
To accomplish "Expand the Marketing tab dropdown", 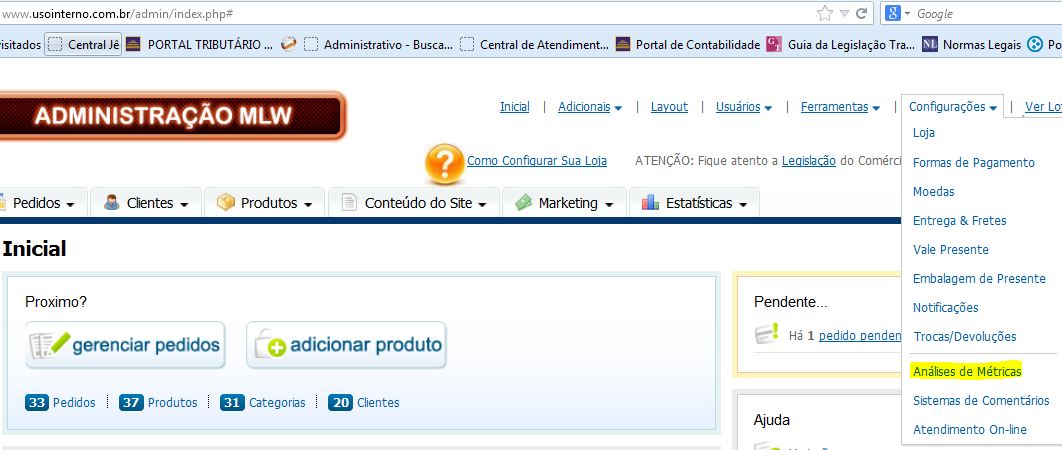I will coord(609,205).
